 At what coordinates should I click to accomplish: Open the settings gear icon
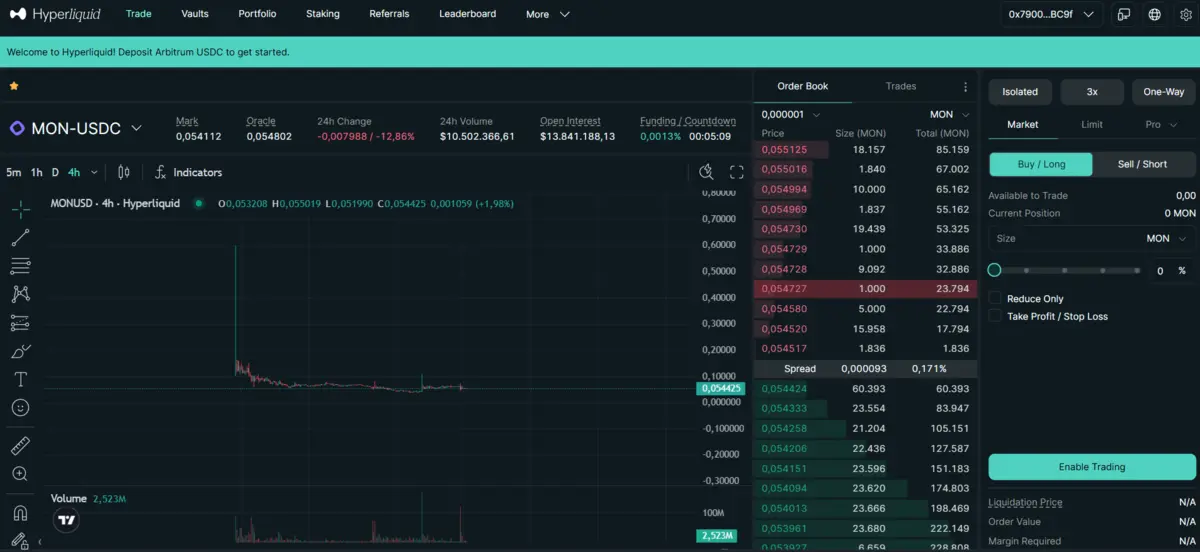(1186, 15)
